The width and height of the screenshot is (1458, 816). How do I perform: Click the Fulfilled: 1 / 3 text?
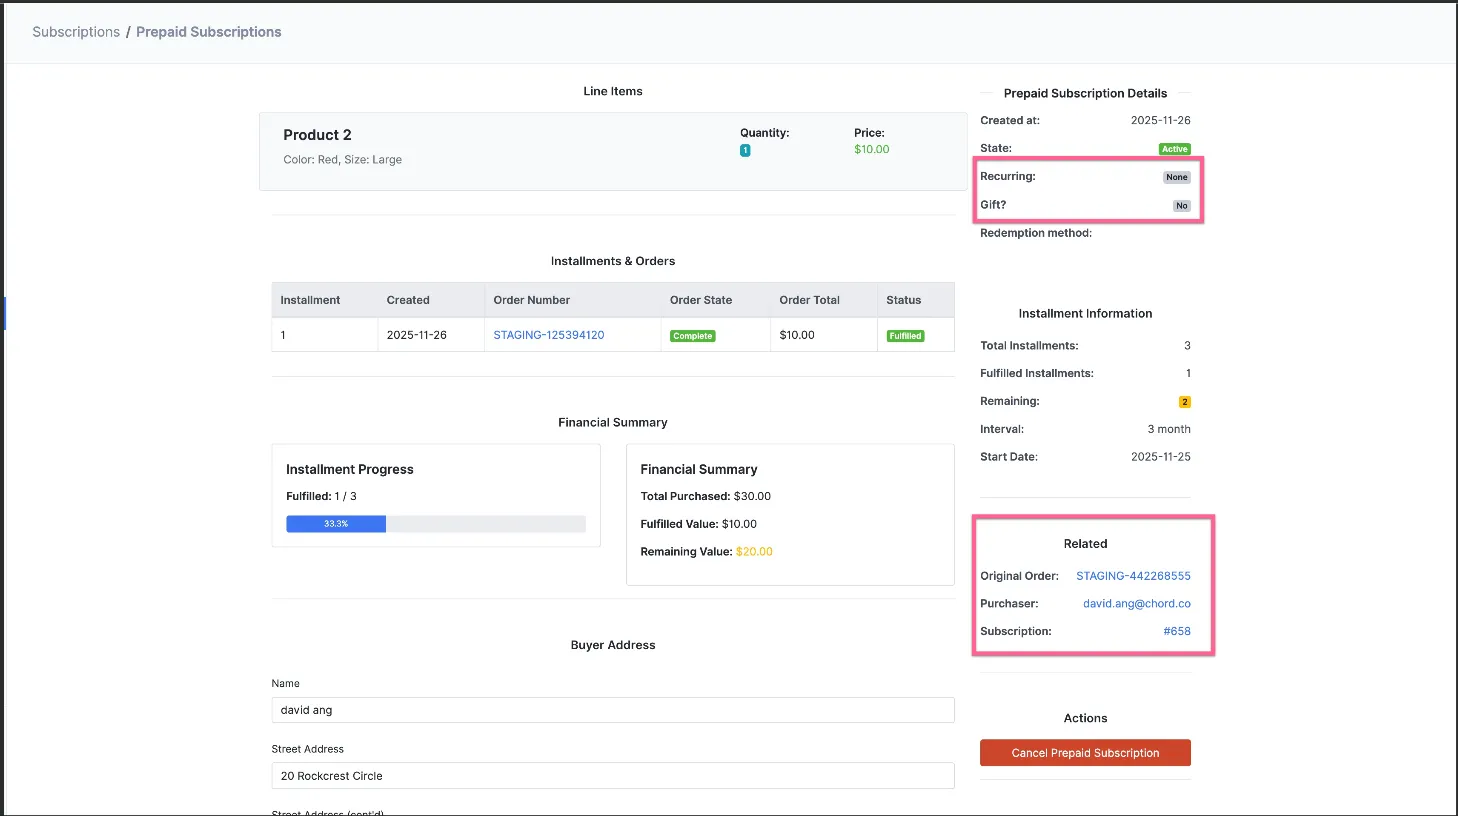tap(321, 496)
